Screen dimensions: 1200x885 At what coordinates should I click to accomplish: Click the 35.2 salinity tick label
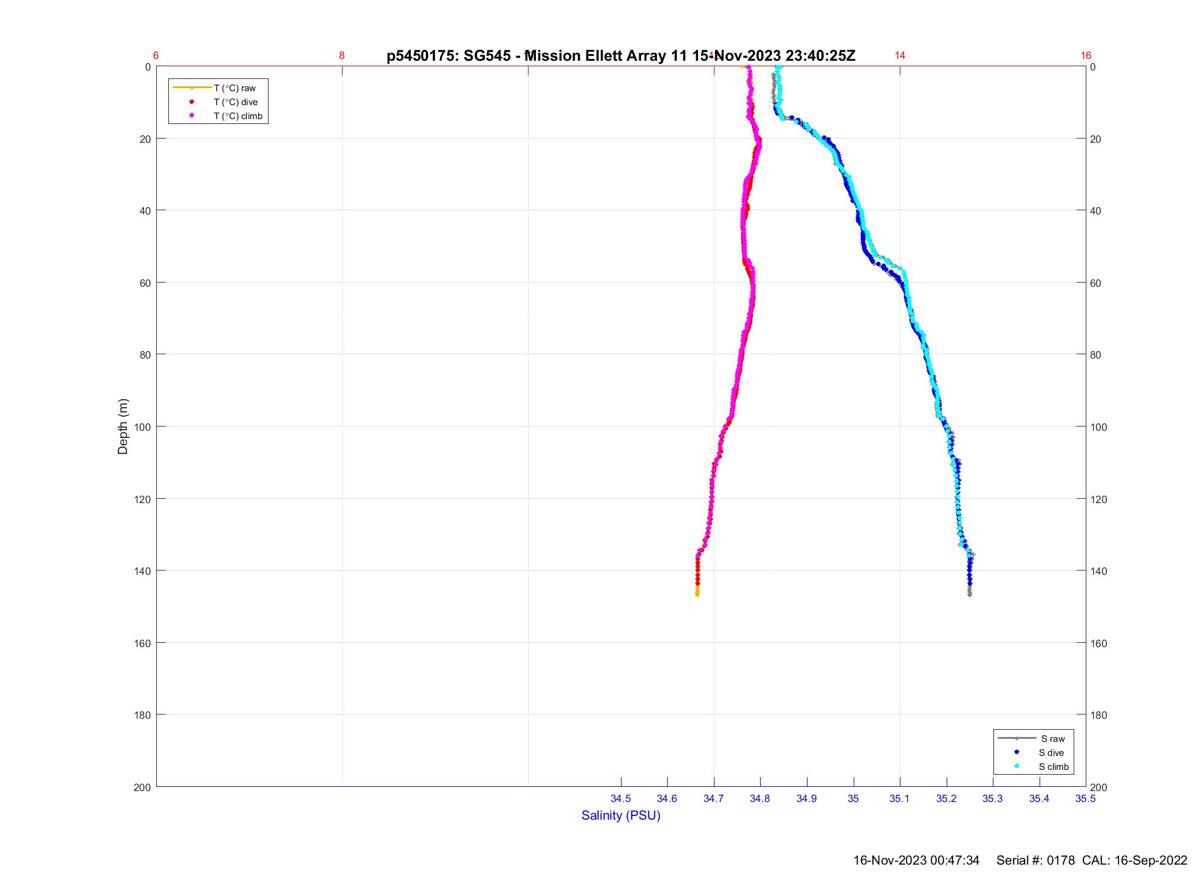point(946,798)
